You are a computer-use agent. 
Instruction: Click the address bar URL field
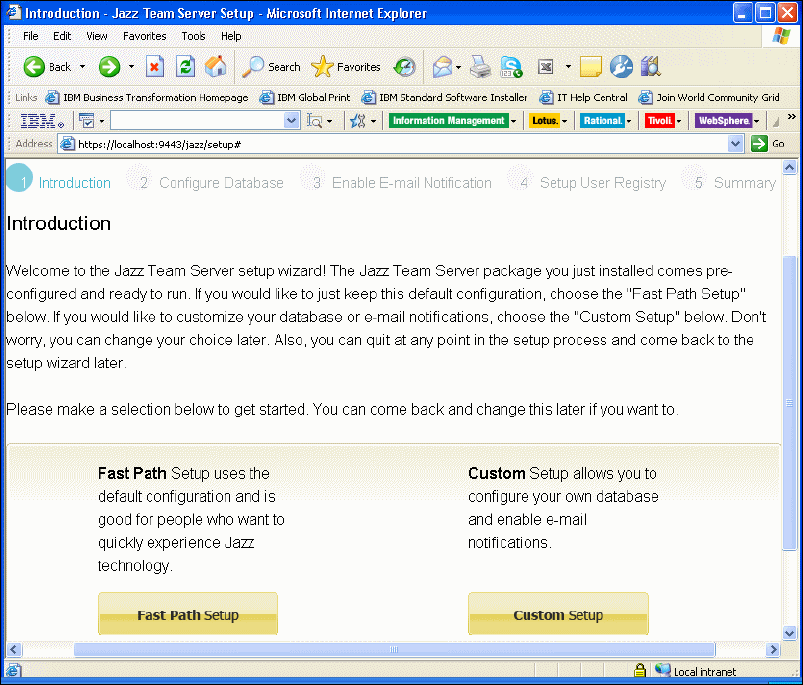click(x=402, y=144)
